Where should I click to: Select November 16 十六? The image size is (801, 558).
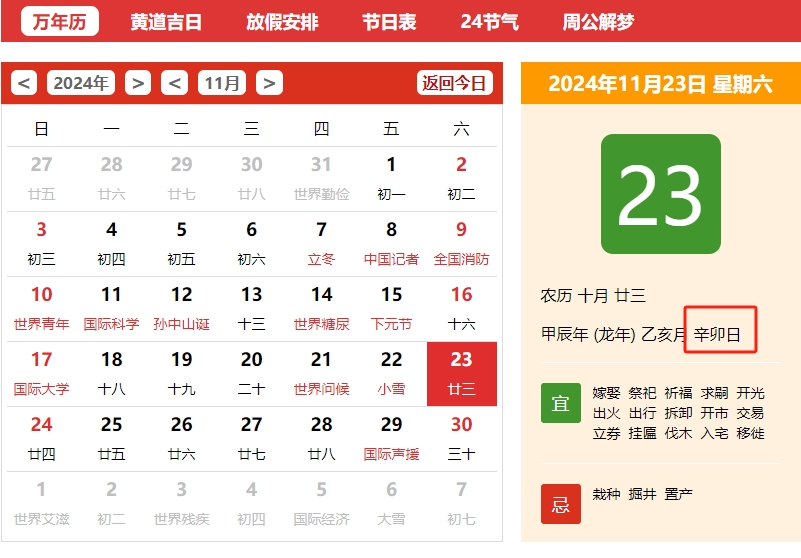tap(461, 309)
